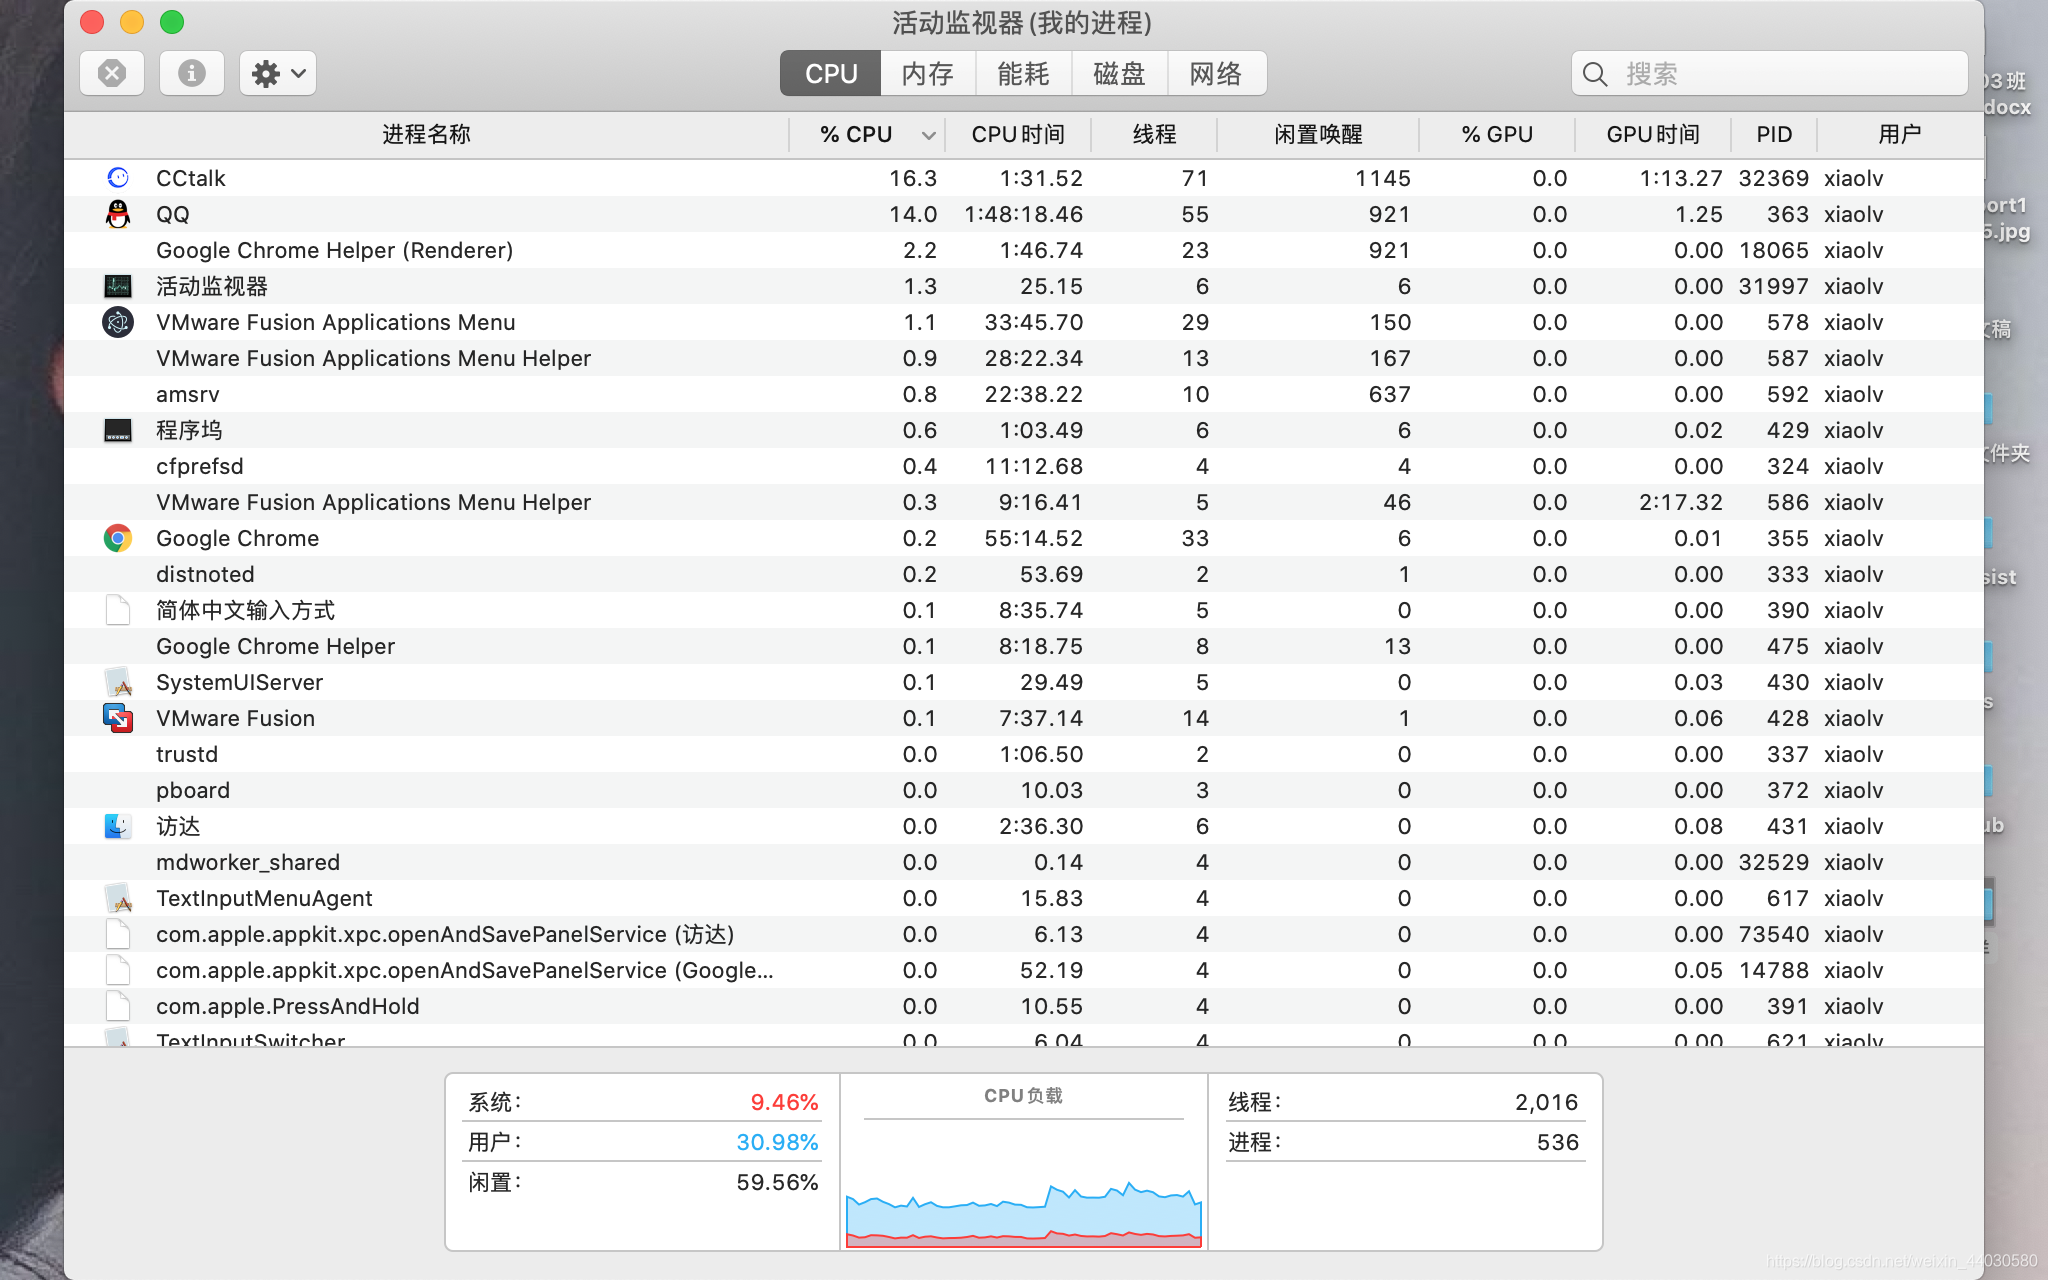Select Google Chrome Helper (Renderer) row
Screen dimensions: 2048x1280
point(1024,250)
